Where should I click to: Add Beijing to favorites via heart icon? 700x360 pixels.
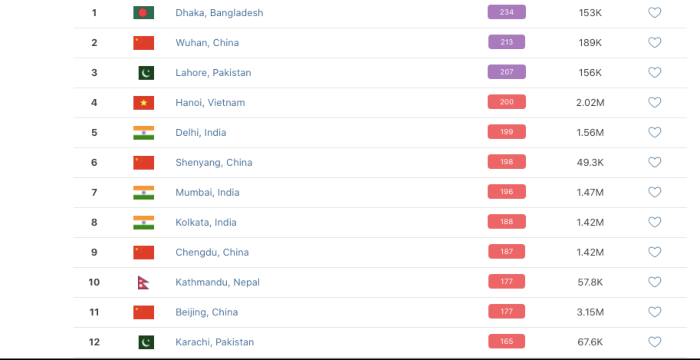pyautogui.click(x=654, y=312)
